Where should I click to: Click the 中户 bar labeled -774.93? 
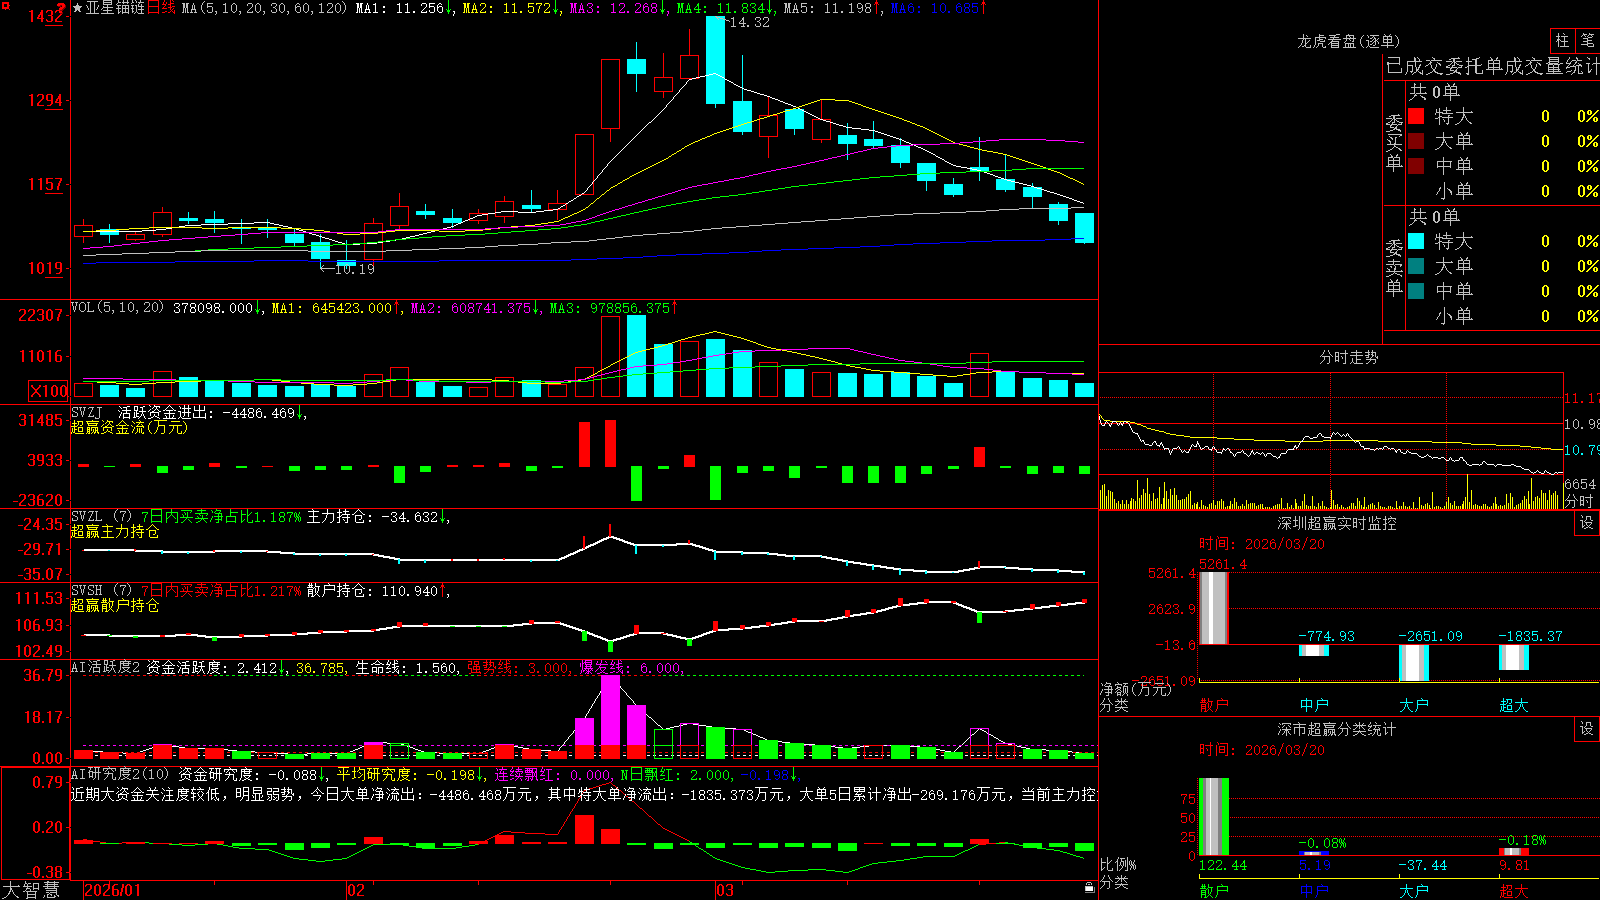(1313, 650)
